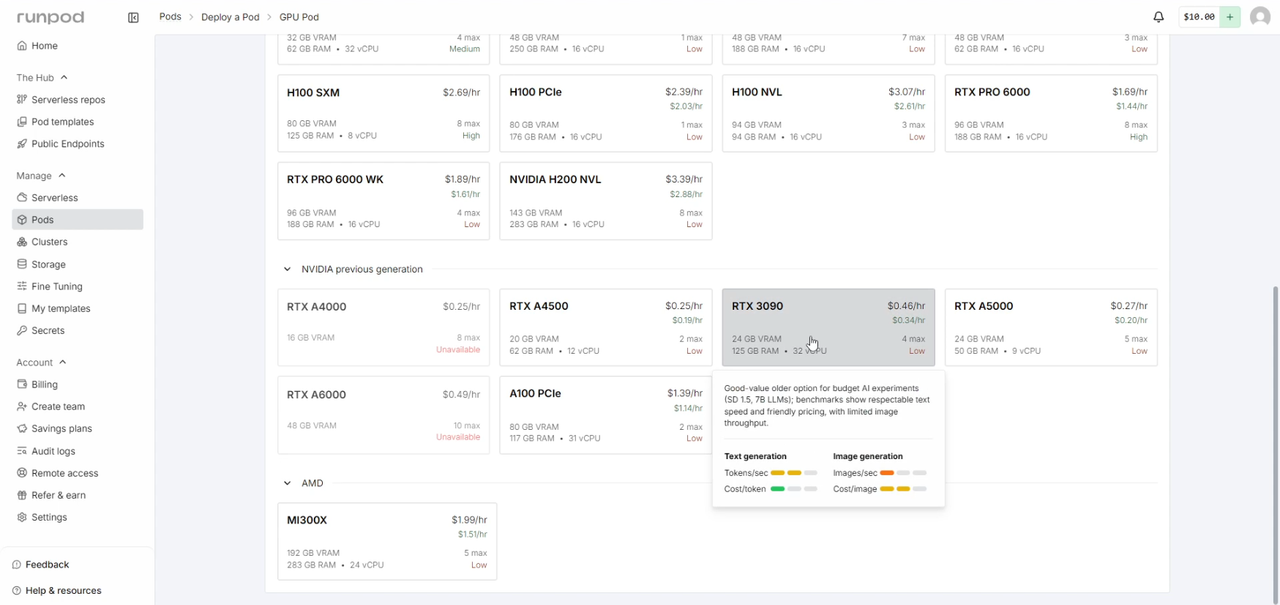The width and height of the screenshot is (1280, 605).
Task: Click Public Endpoints rocket icon
Action: [x=22, y=144]
